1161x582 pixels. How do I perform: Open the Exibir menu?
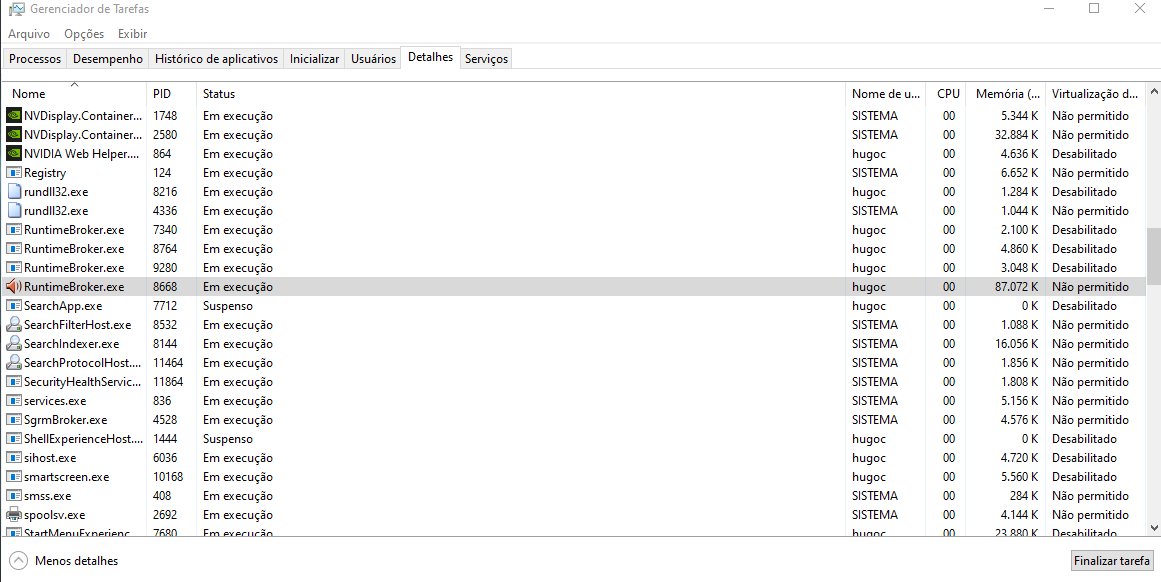tap(133, 34)
